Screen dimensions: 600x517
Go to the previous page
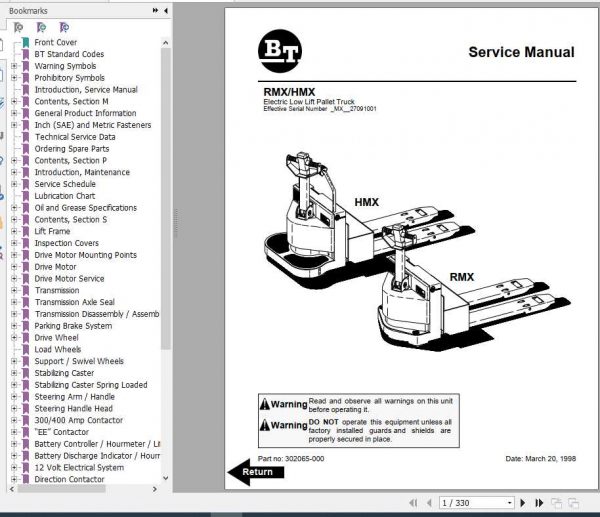click(x=429, y=503)
